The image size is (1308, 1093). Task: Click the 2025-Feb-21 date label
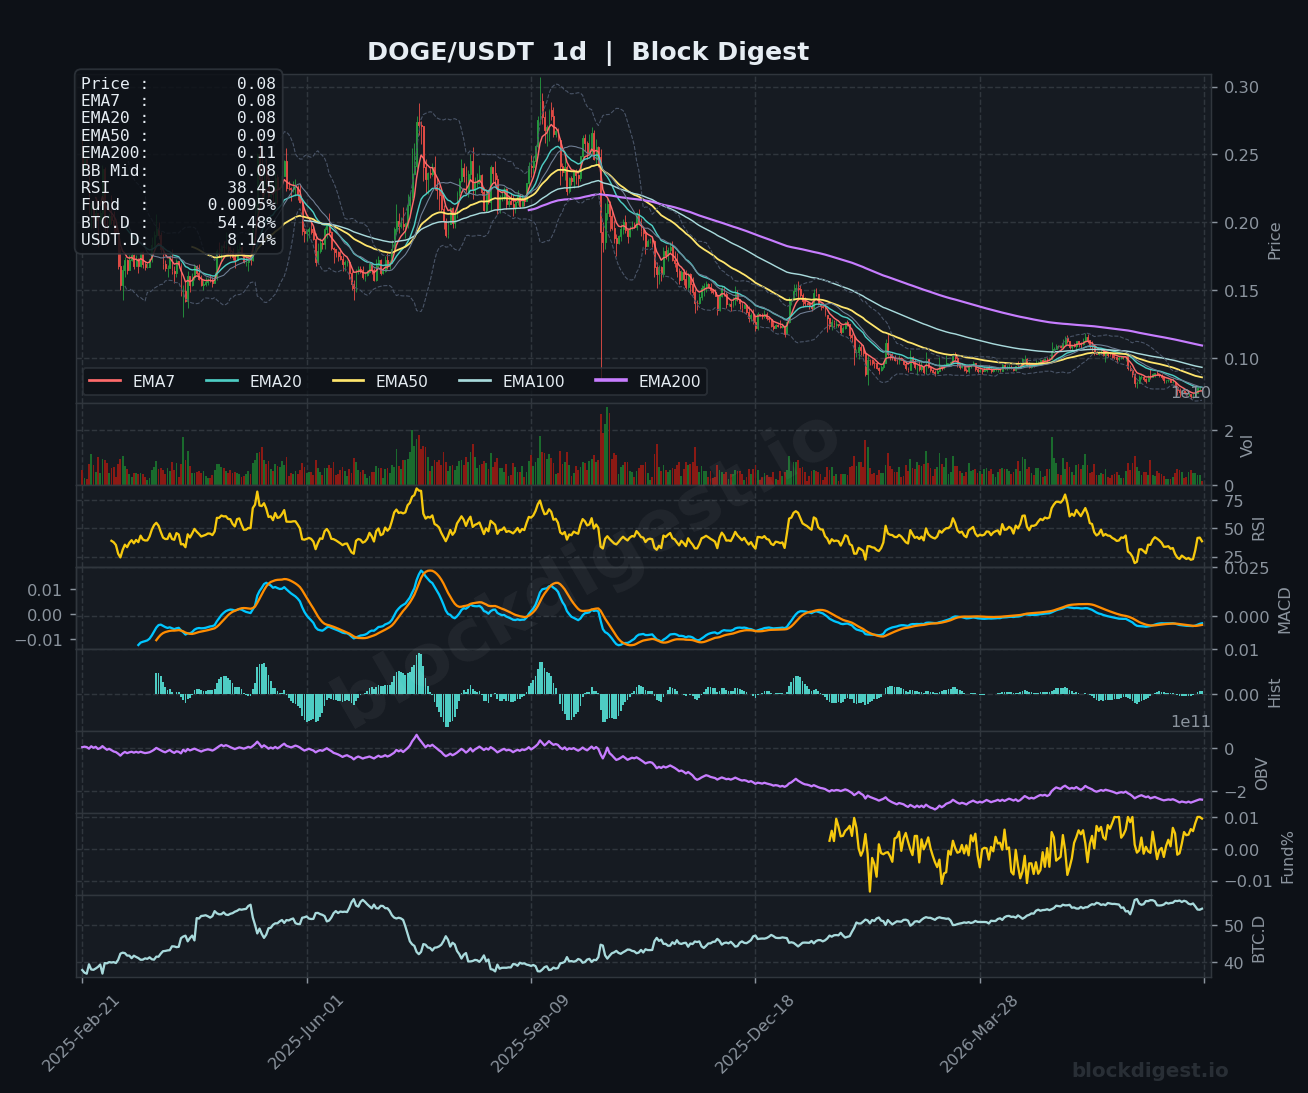click(x=80, y=1034)
